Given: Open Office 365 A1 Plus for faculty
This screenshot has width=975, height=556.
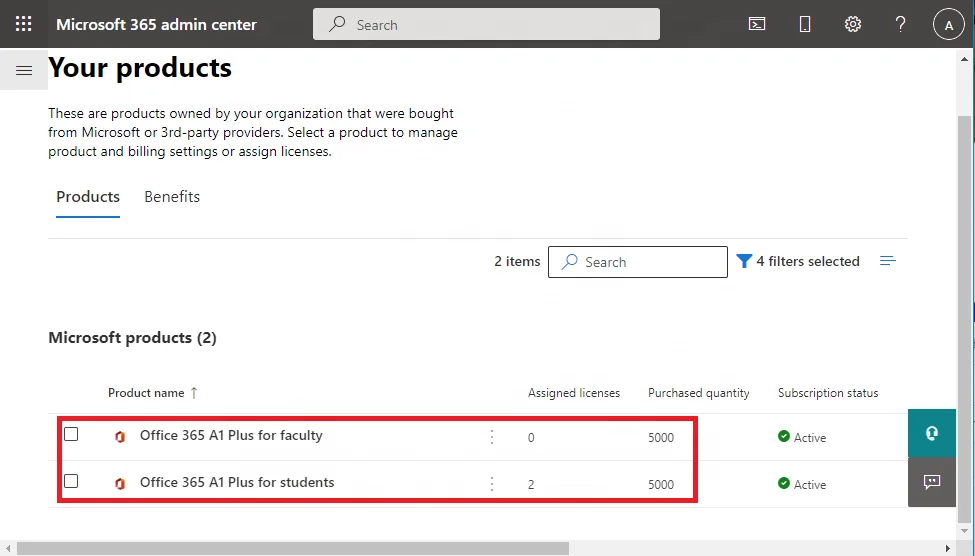Looking at the screenshot, I should pyautogui.click(x=231, y=435).
